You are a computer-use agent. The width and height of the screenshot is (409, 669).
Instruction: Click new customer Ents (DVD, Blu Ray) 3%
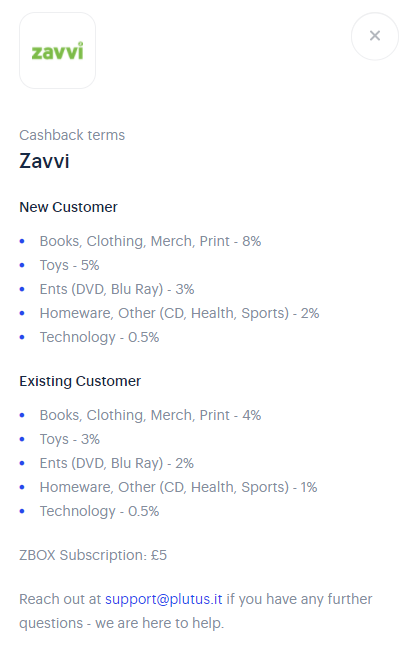point(117,289)
